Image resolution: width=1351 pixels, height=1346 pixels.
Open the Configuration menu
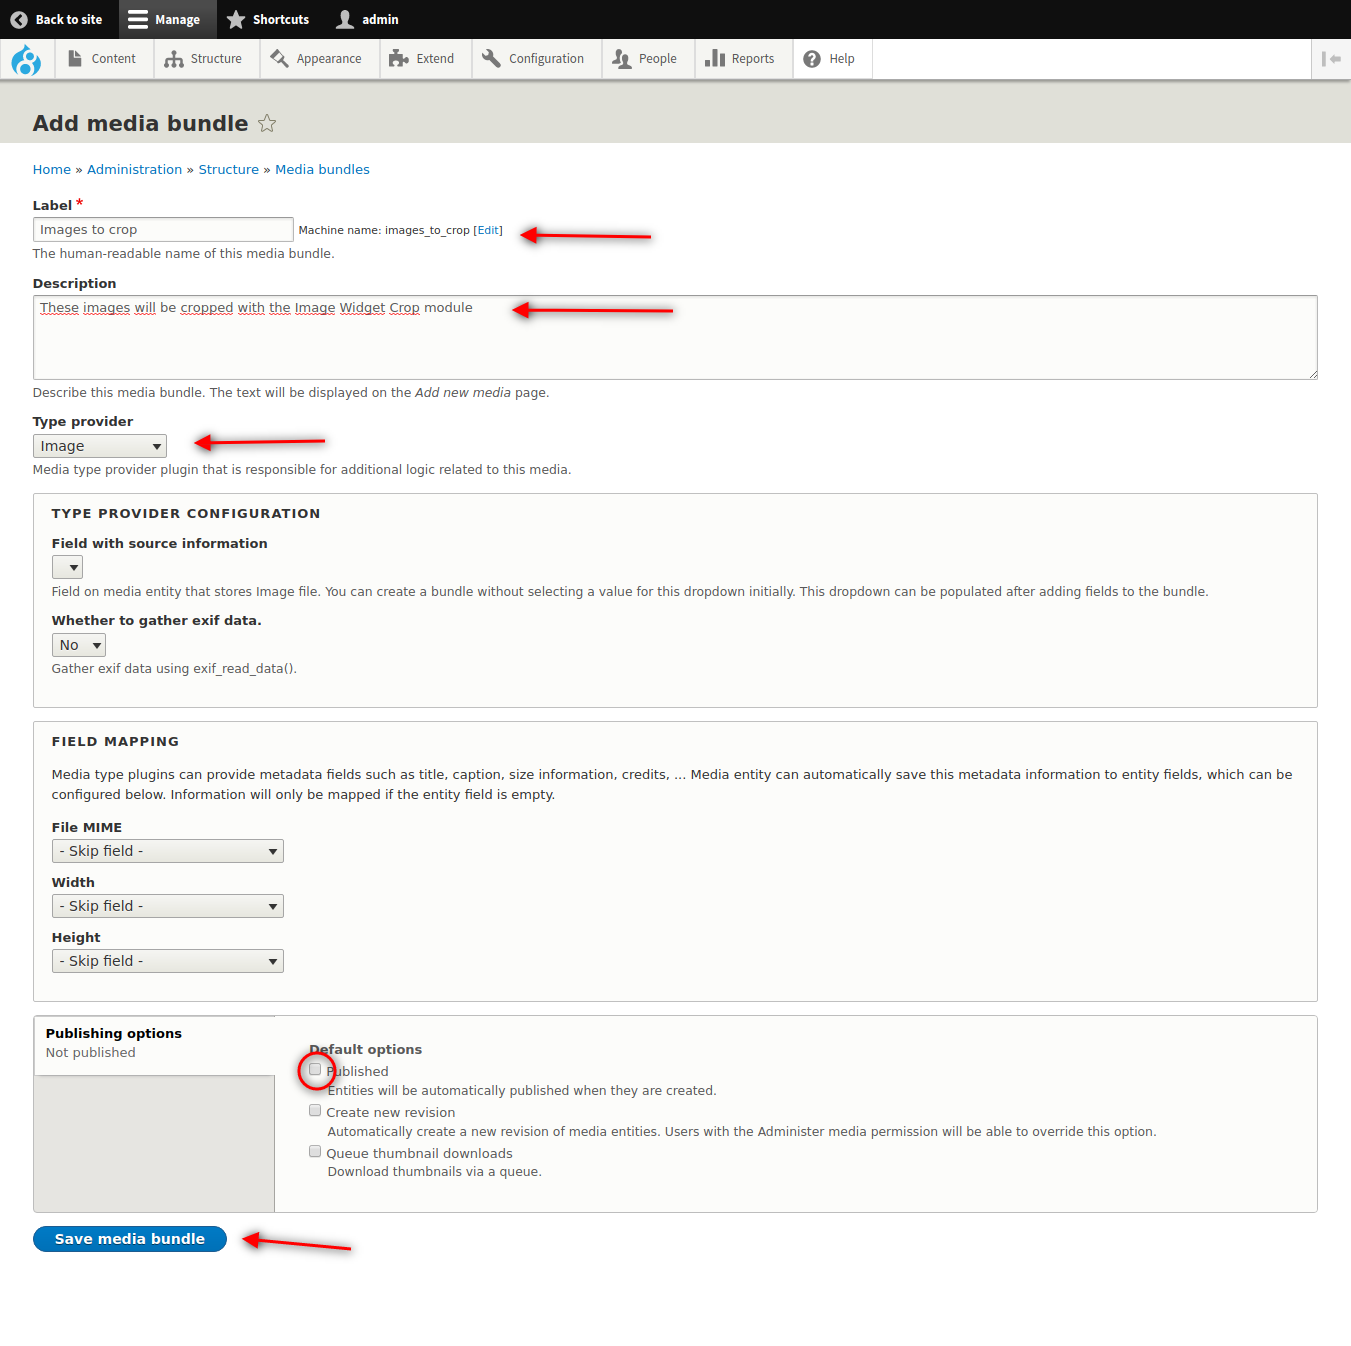click(533, 59)
